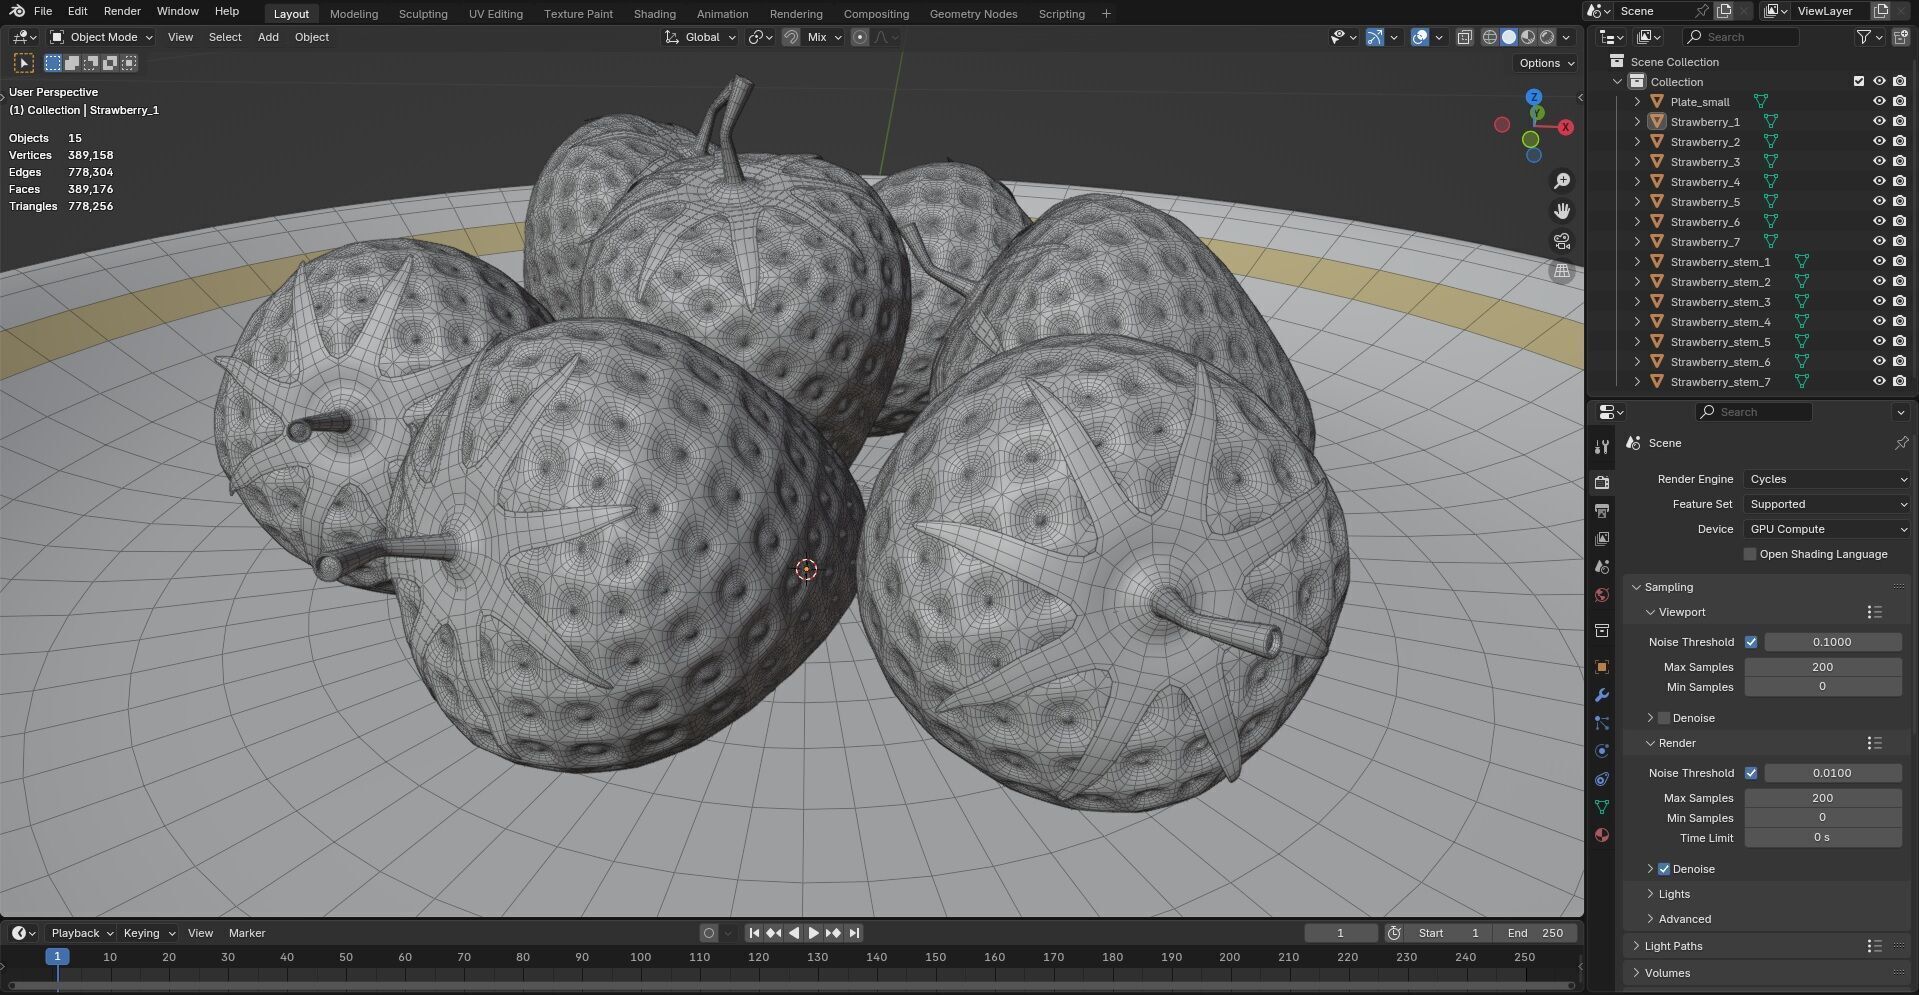Screen dimensions: 1919x995
Task: Enable the Viewport Denoise checkbox
Action: 1664,718
